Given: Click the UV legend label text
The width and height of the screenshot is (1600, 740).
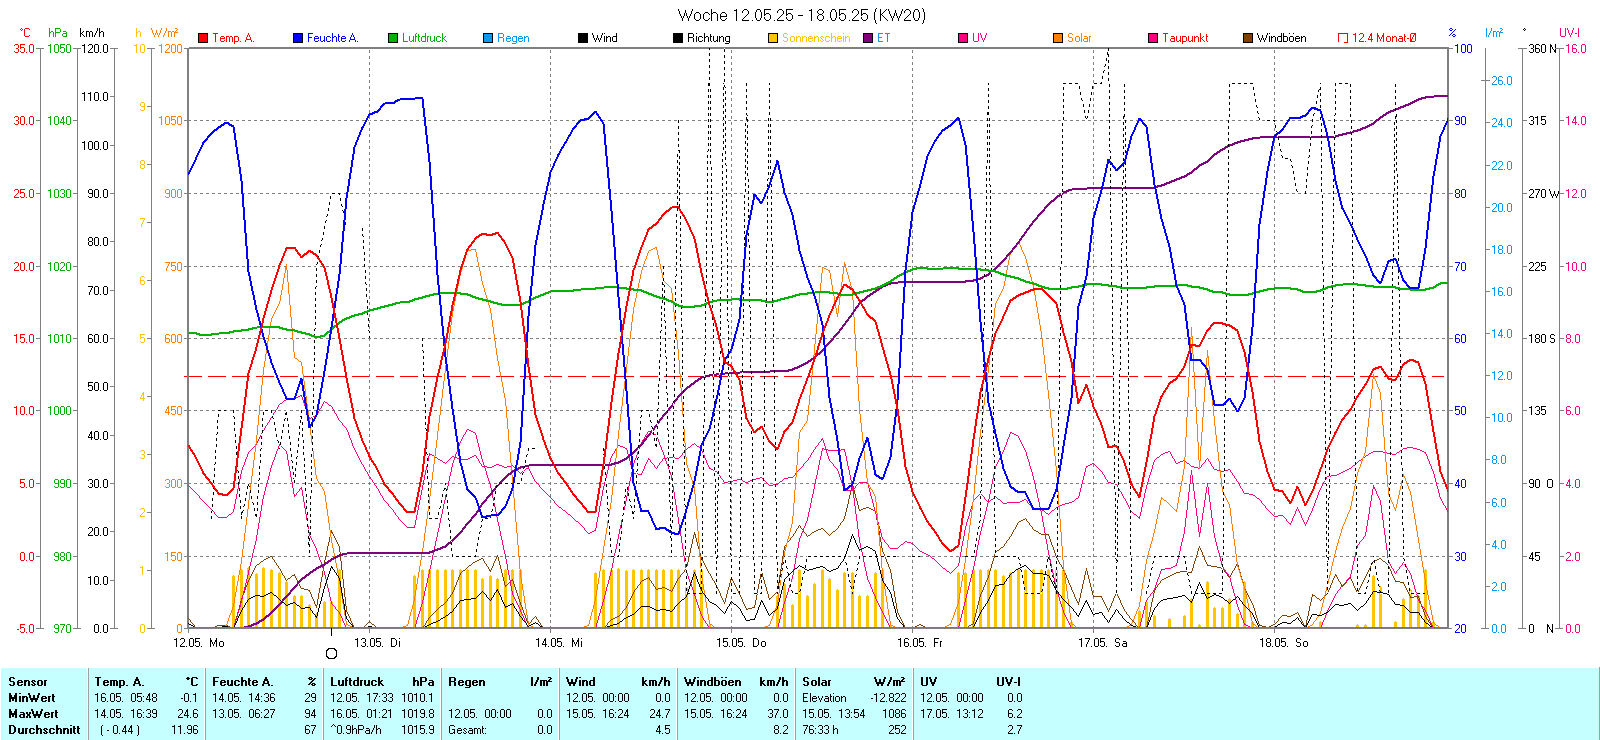Looking at the screenshot, I should (x=979, y=38).
